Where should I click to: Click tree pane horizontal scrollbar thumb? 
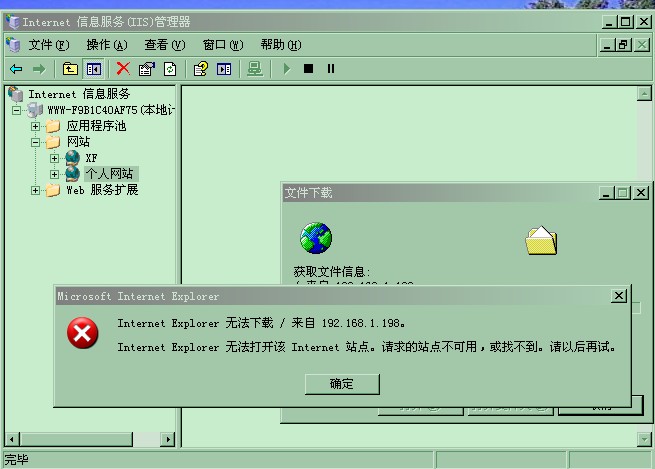(x=76, y=439)
